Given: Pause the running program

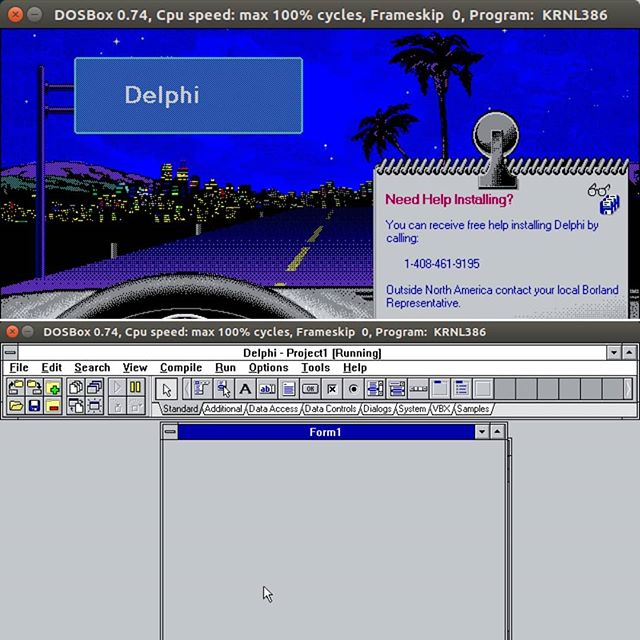Looking at the screenshot, I should 136,387.
